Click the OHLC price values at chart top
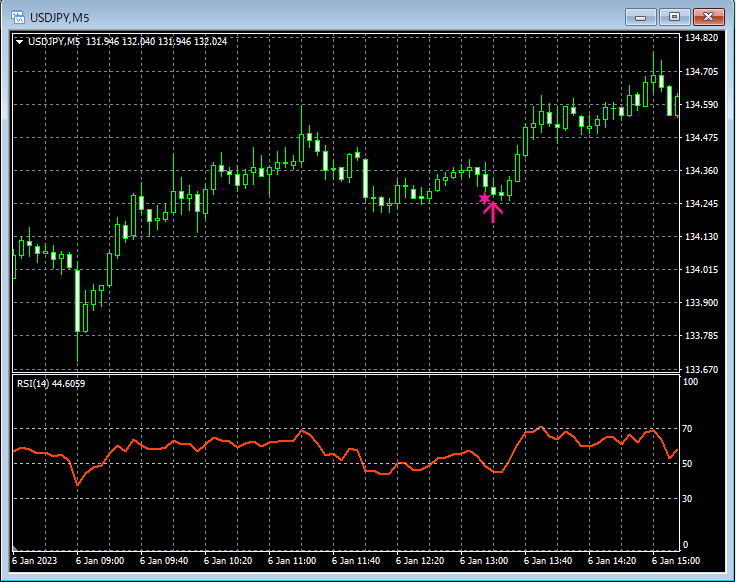The image size is (737, 582). [156, 41]
